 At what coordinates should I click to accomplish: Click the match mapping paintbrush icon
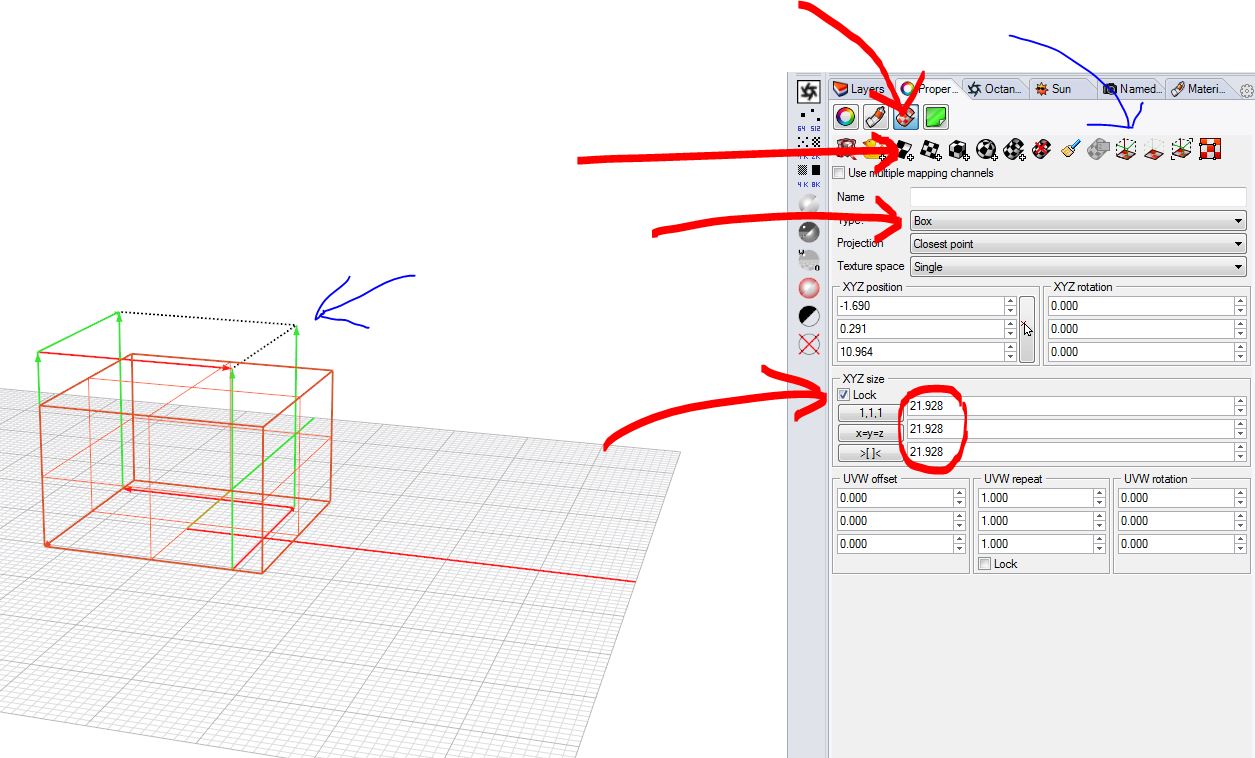1070,150
